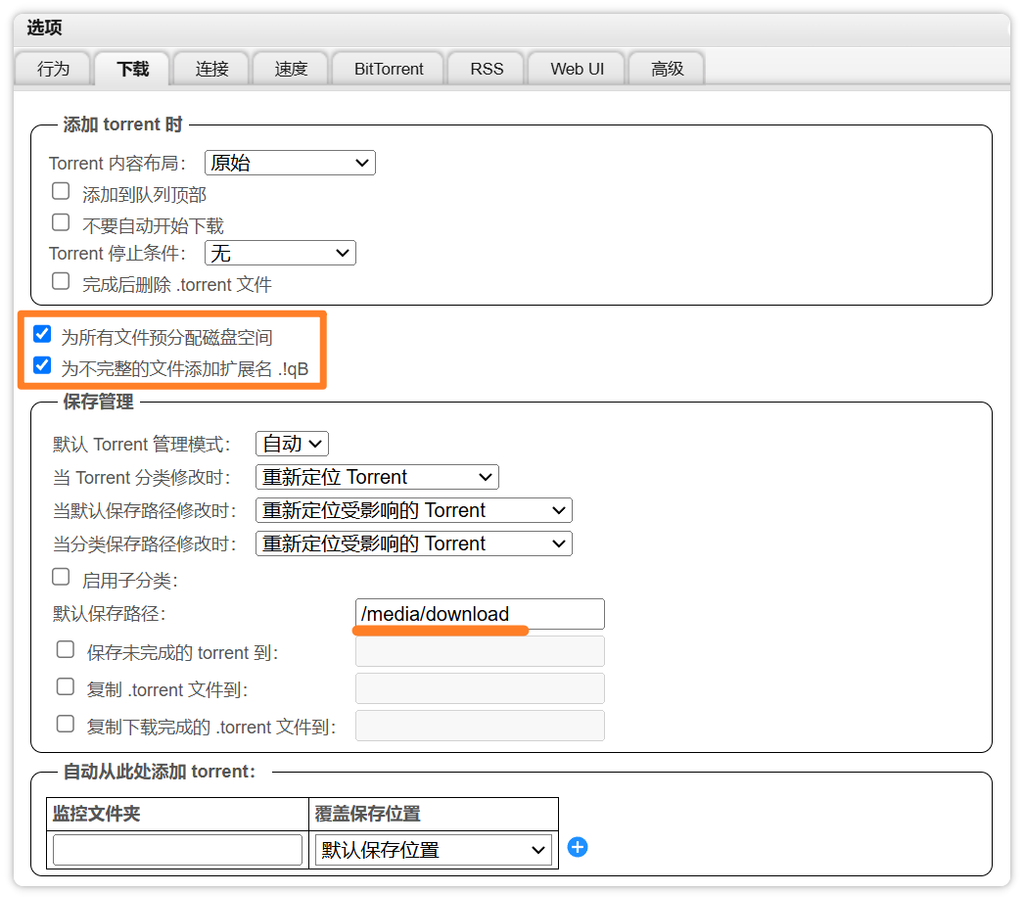Disable 为所有文件预分配磁盘空间
The width and height of the screenshot is (1024, 900).
tap(41, 333)
